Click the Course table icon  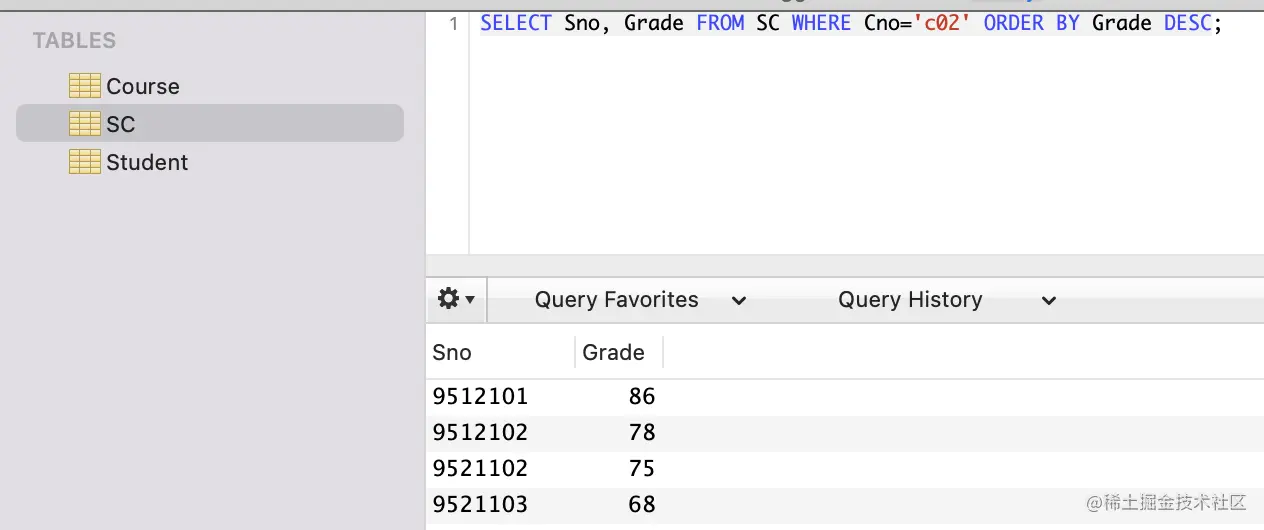(x=84, y=86)
